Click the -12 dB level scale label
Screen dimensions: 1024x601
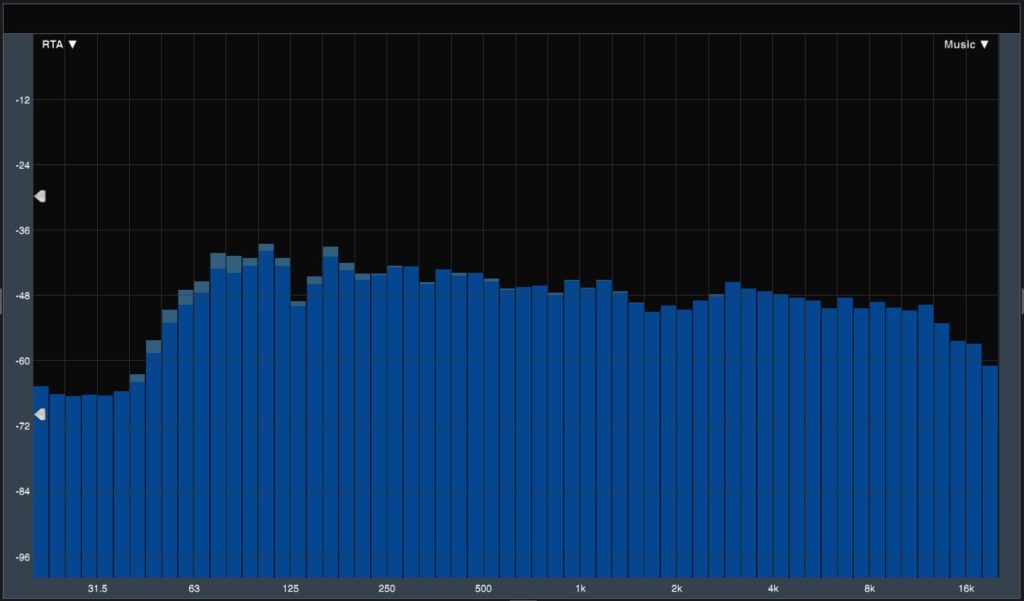(22, 100)
